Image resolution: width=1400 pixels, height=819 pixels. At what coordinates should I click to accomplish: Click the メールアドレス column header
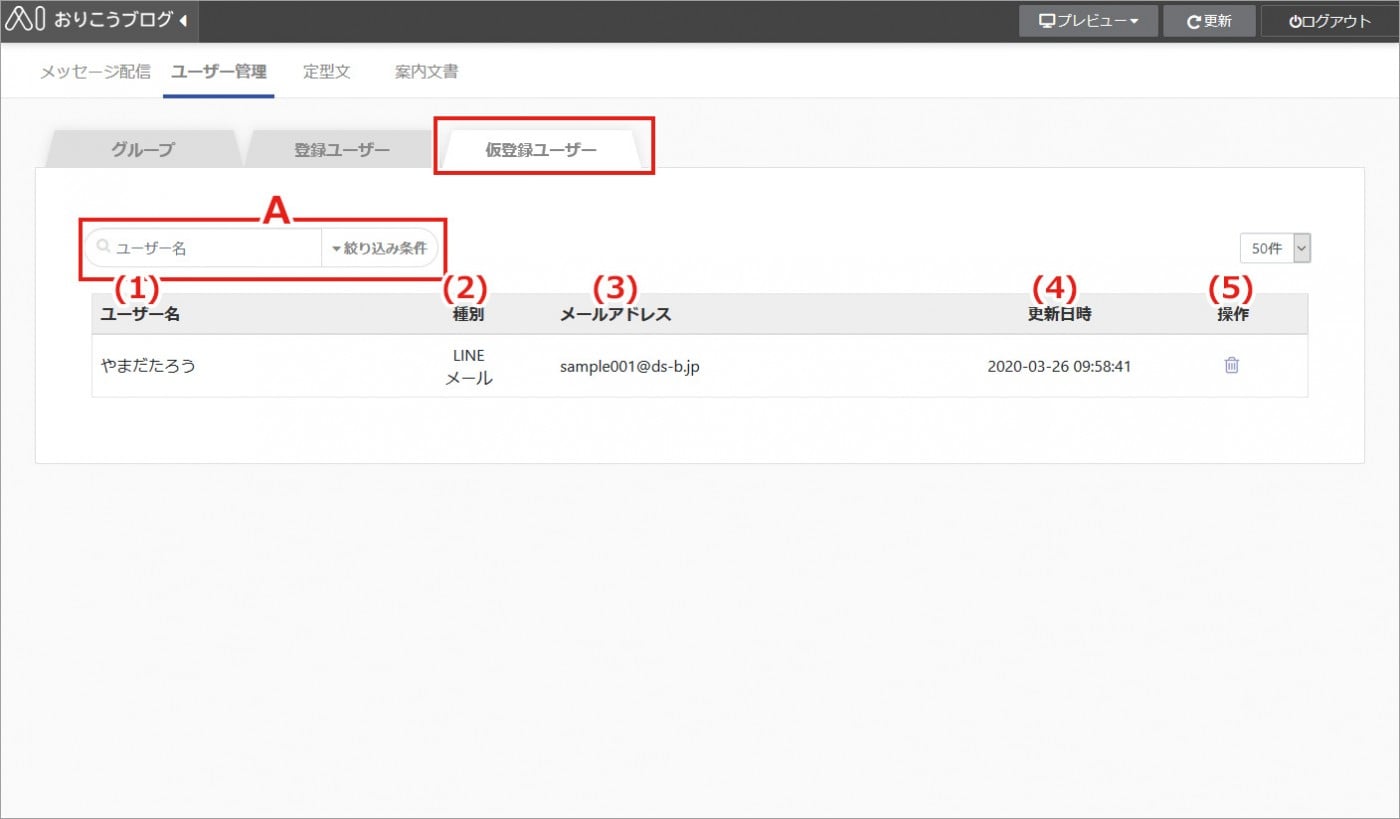(x=615, y=314)
